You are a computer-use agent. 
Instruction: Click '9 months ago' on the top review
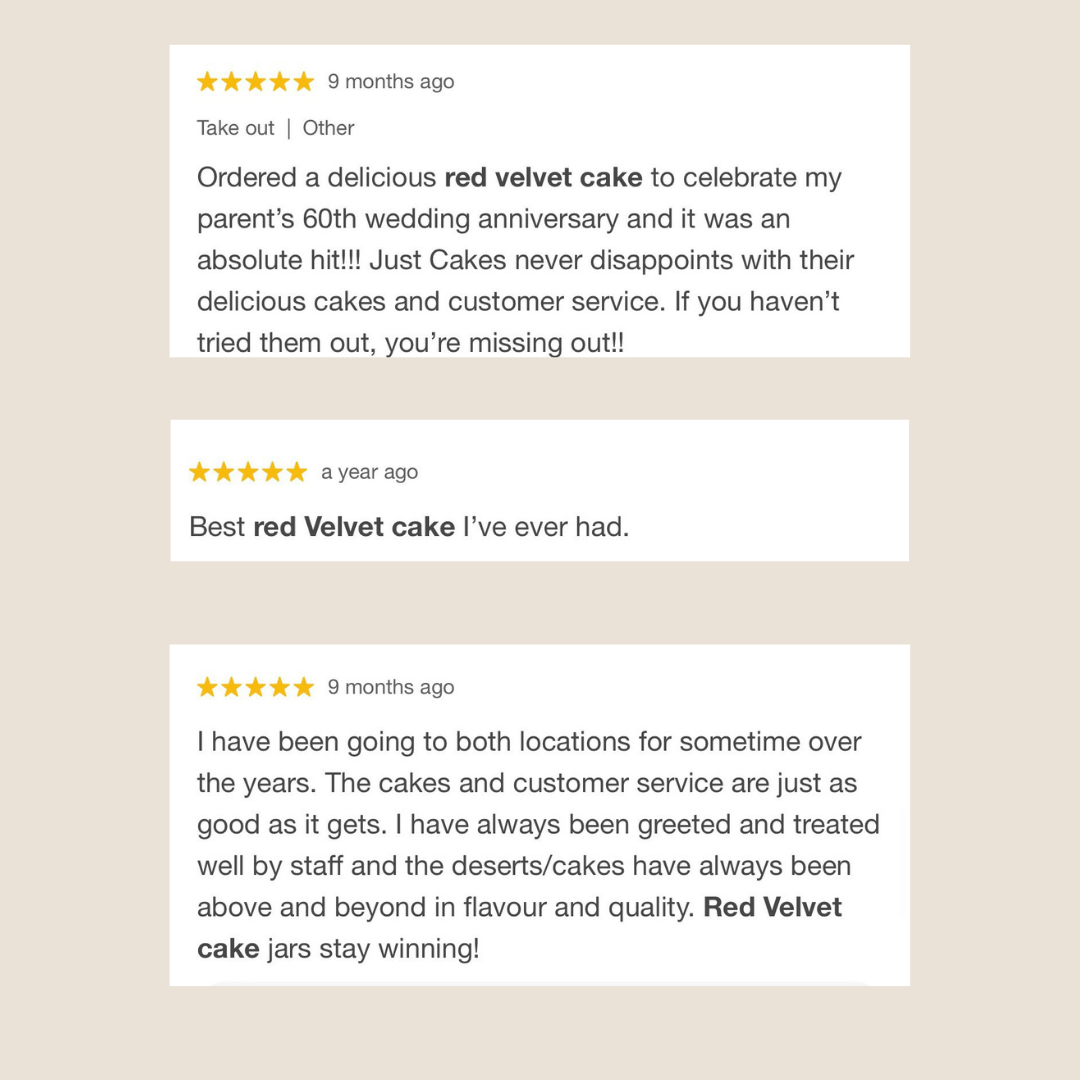pyautogui.click(x=391, y=82)
